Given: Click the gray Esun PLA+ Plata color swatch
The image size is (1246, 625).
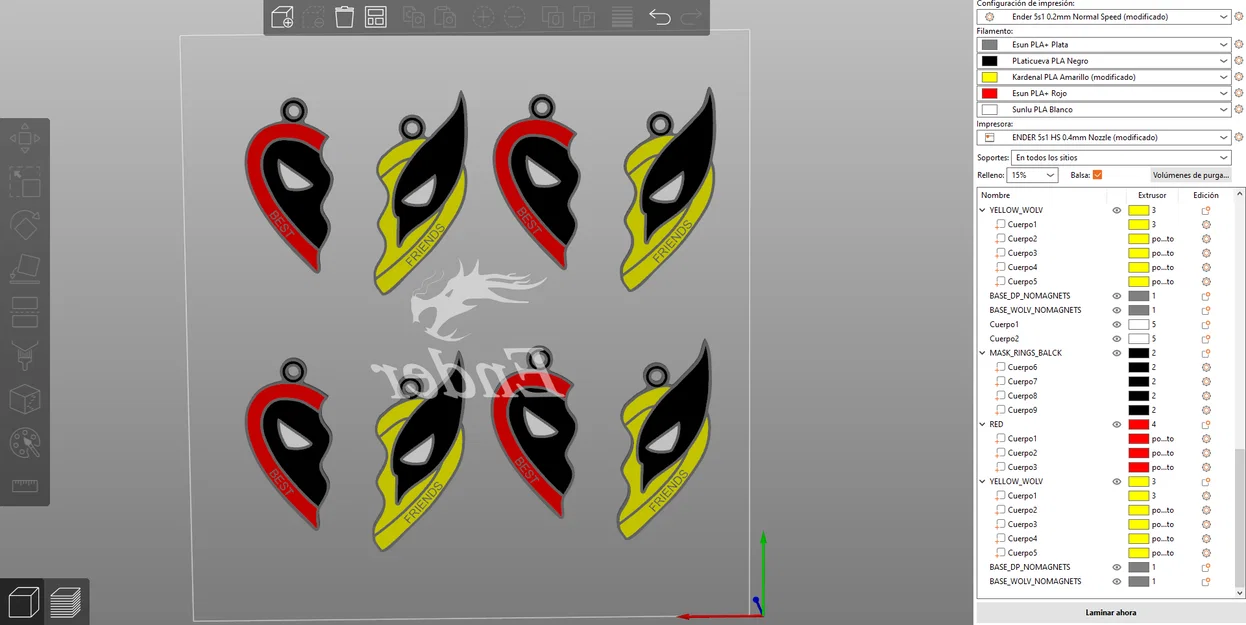Looking at the screenshot, I should pos(990,45).
